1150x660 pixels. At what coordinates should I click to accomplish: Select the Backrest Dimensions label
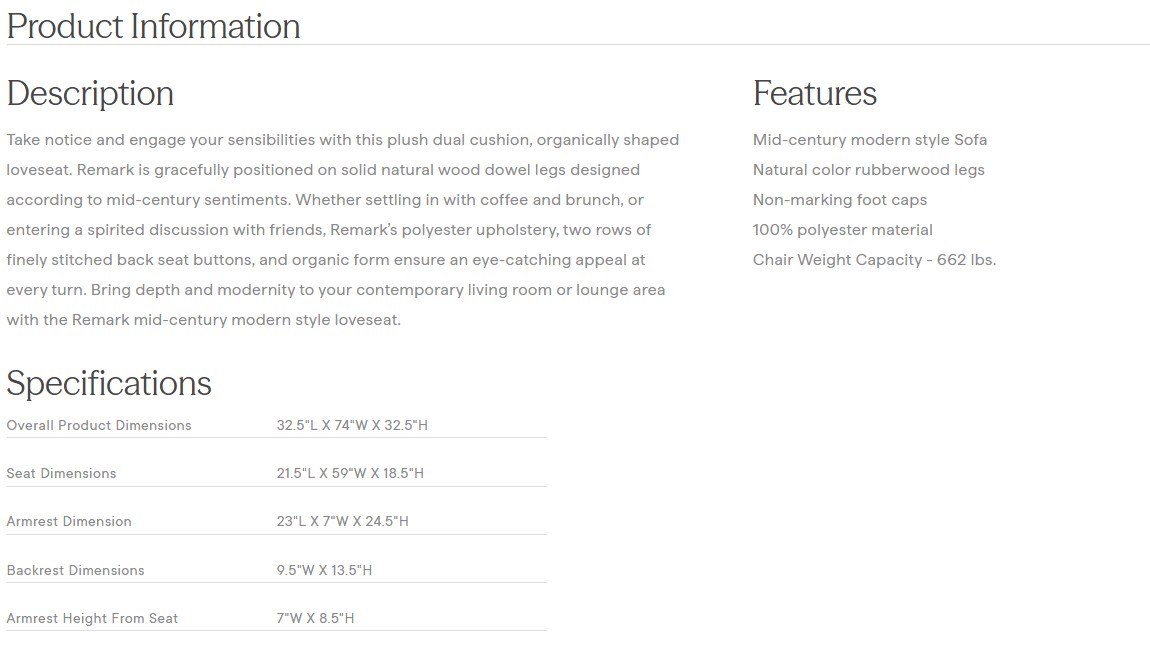tap(75, 570)
